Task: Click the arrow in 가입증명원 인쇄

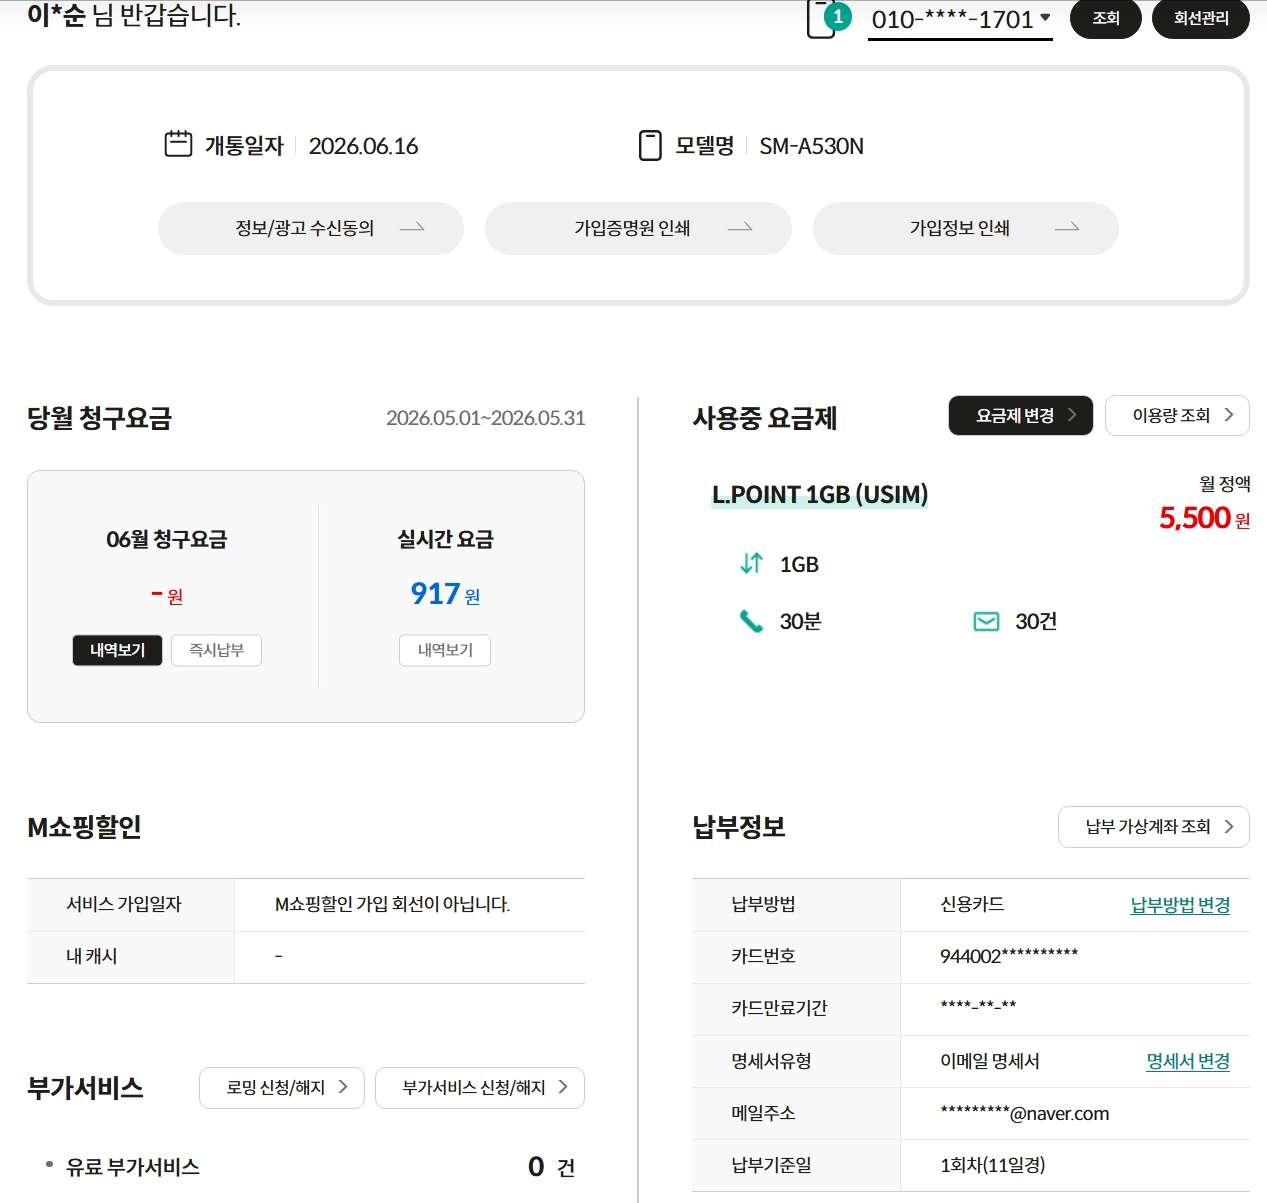Action: (740, 228)
